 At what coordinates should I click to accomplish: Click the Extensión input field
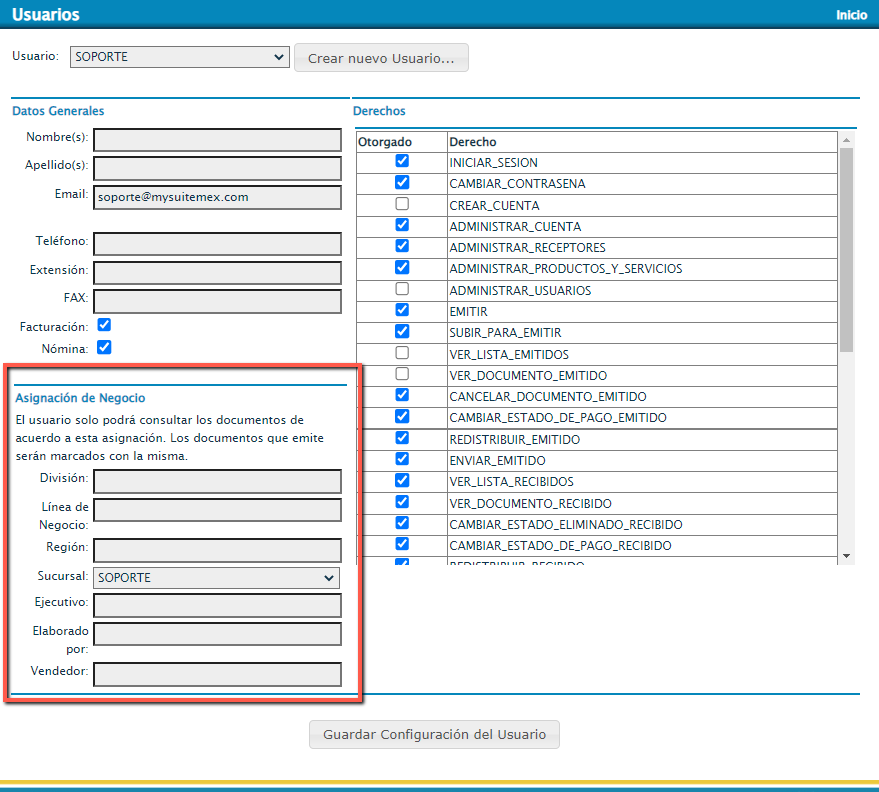tap(218, 272)
